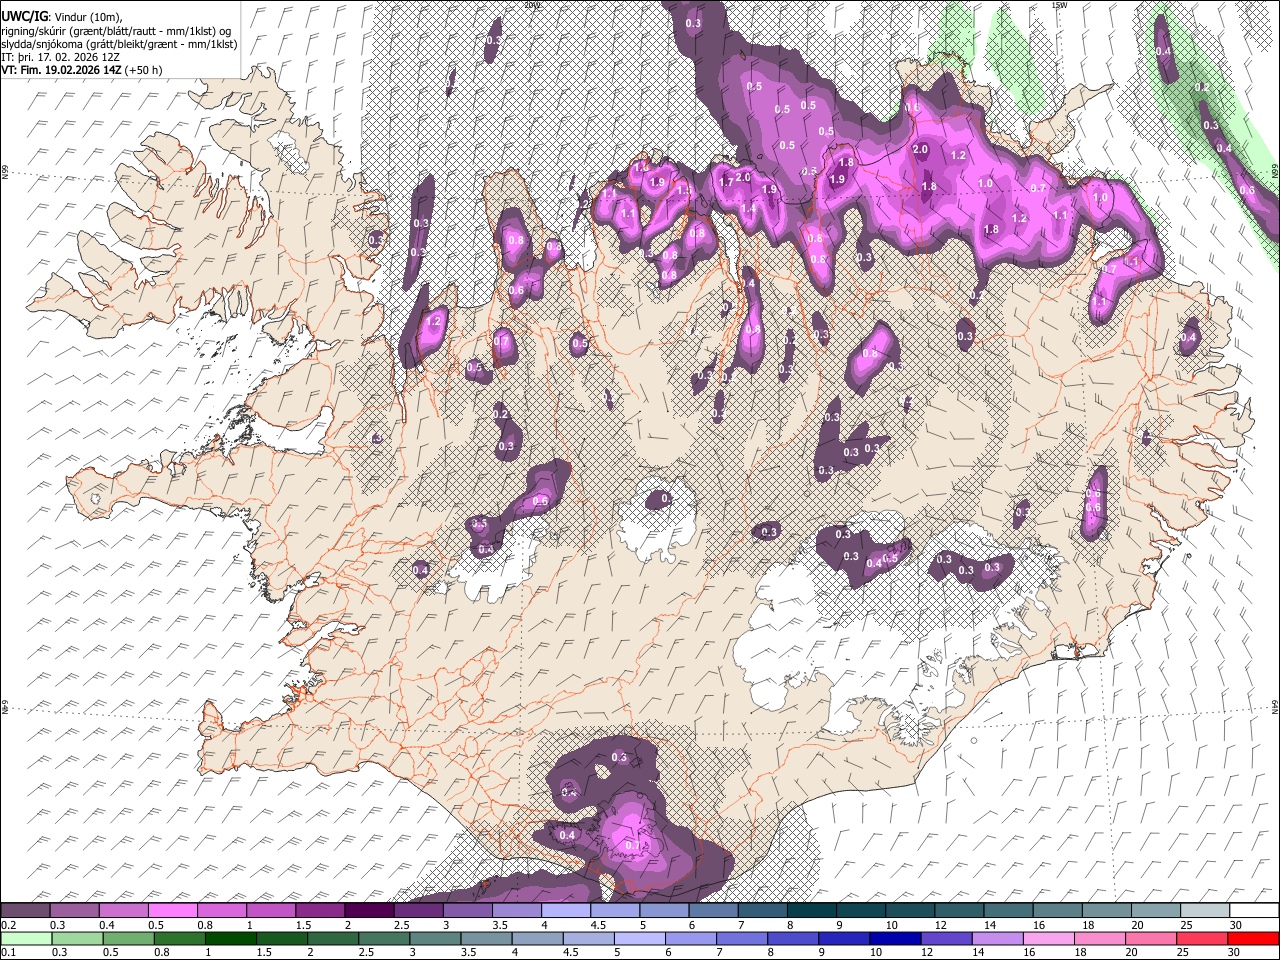
Task: Click the 'VT: Fim. 19.02.2026 14Z' valid time
Action: point(61,70)
